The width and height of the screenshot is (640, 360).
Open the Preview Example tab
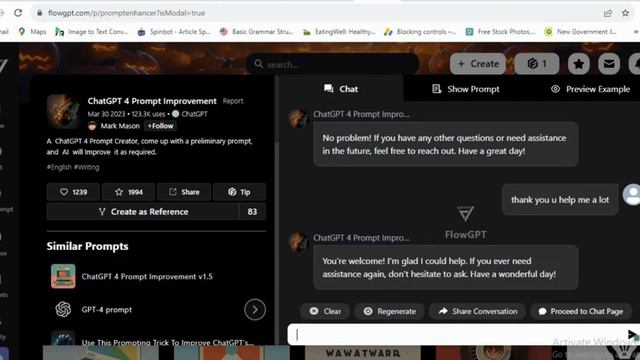pyautogui.click(x=590, y=89)
